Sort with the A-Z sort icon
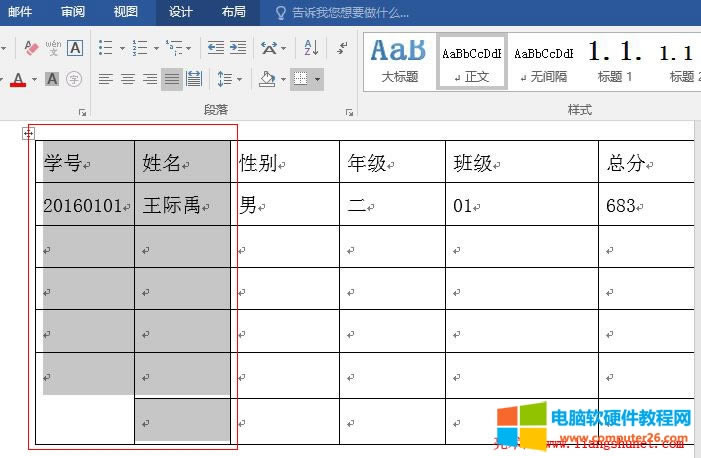 click(311, 47)
